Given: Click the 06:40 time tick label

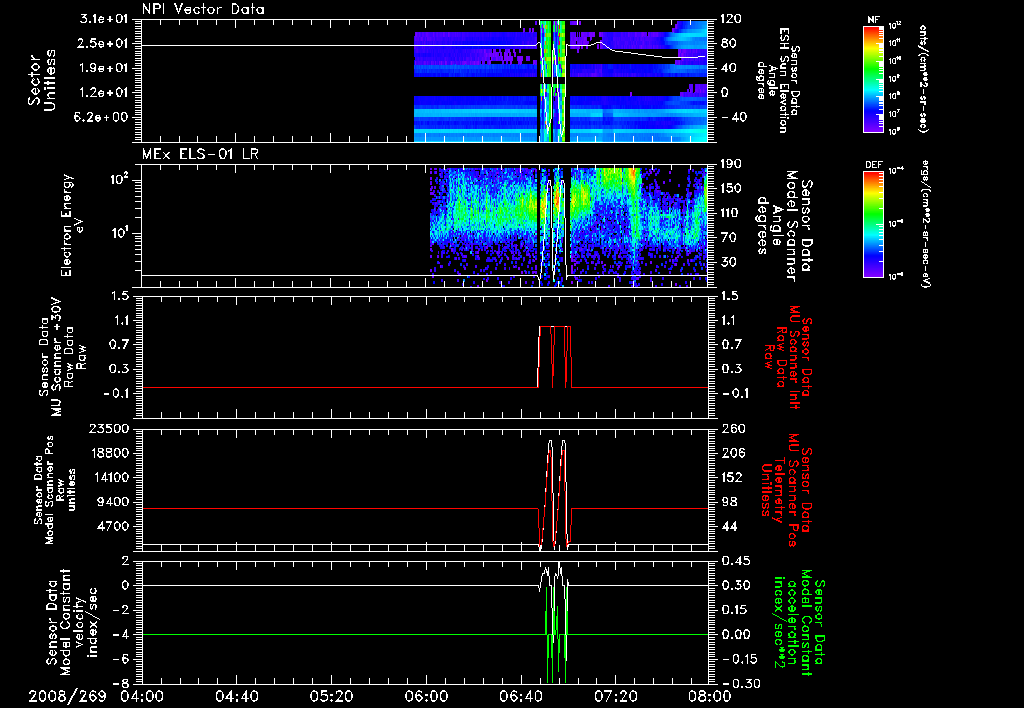Looking at the screenshot, I should point(520,696).
